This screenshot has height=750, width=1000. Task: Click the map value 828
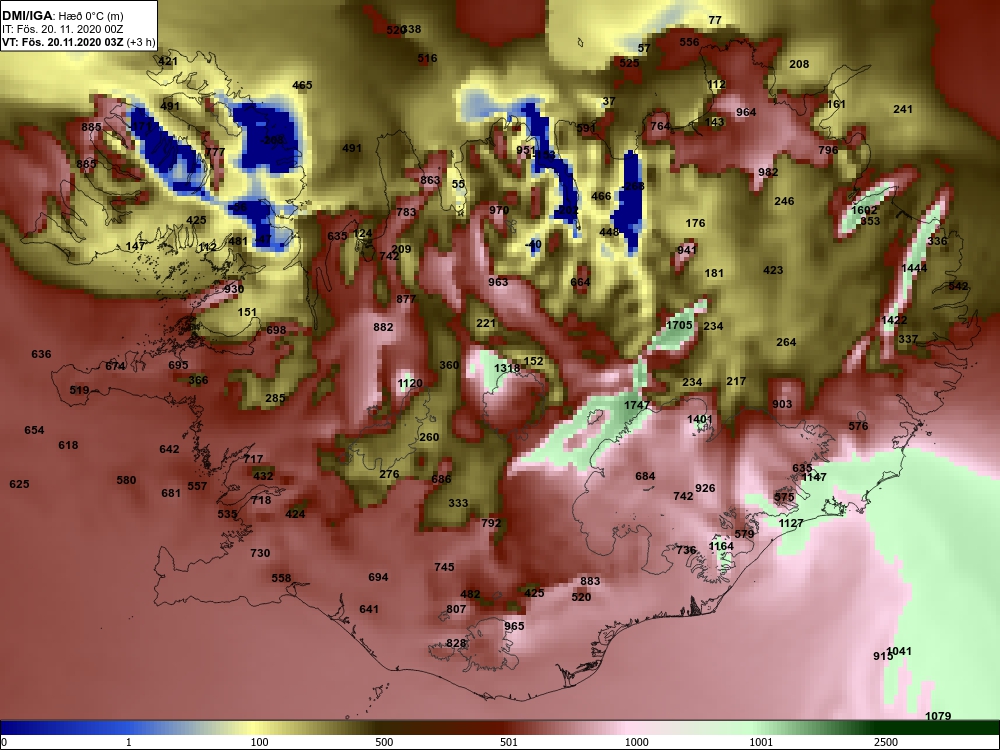455,643
